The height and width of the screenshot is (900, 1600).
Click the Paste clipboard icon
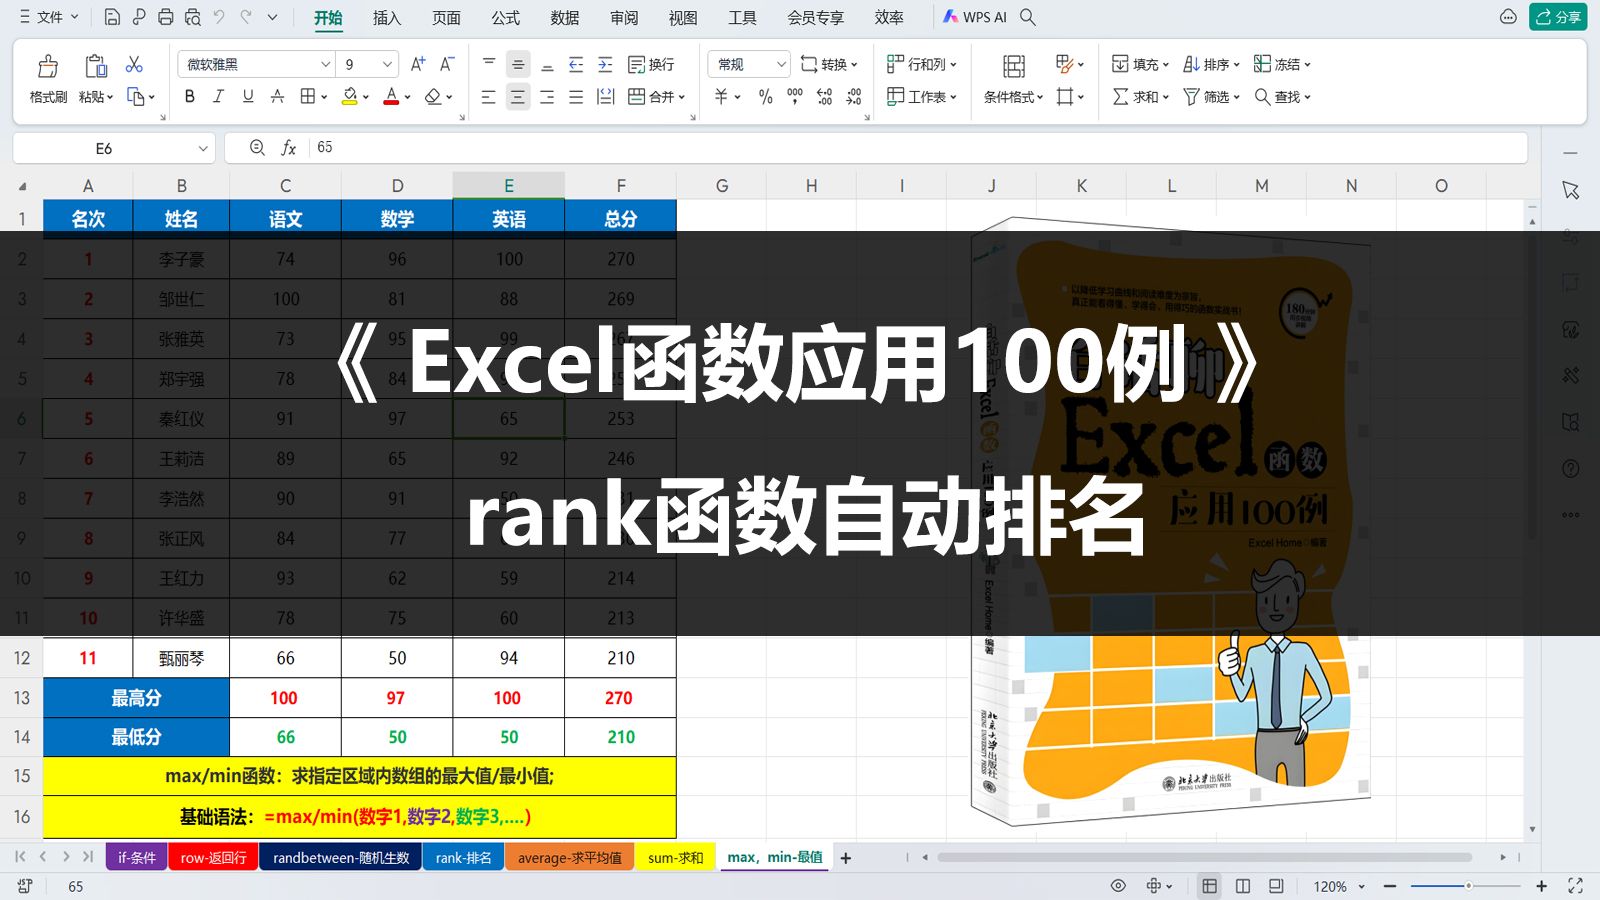(x=96, y=67)
